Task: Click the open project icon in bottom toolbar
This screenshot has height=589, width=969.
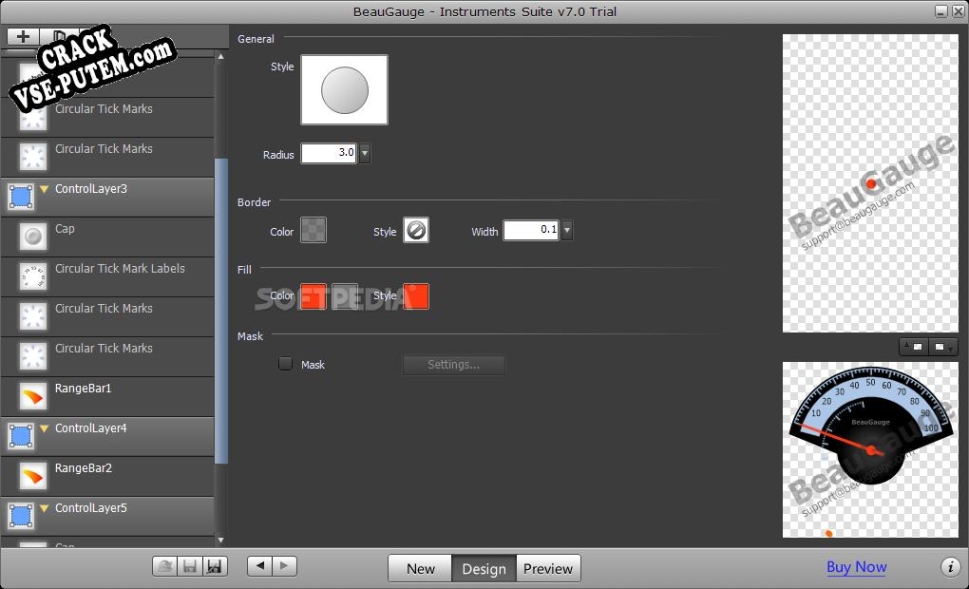Action: 165,566
